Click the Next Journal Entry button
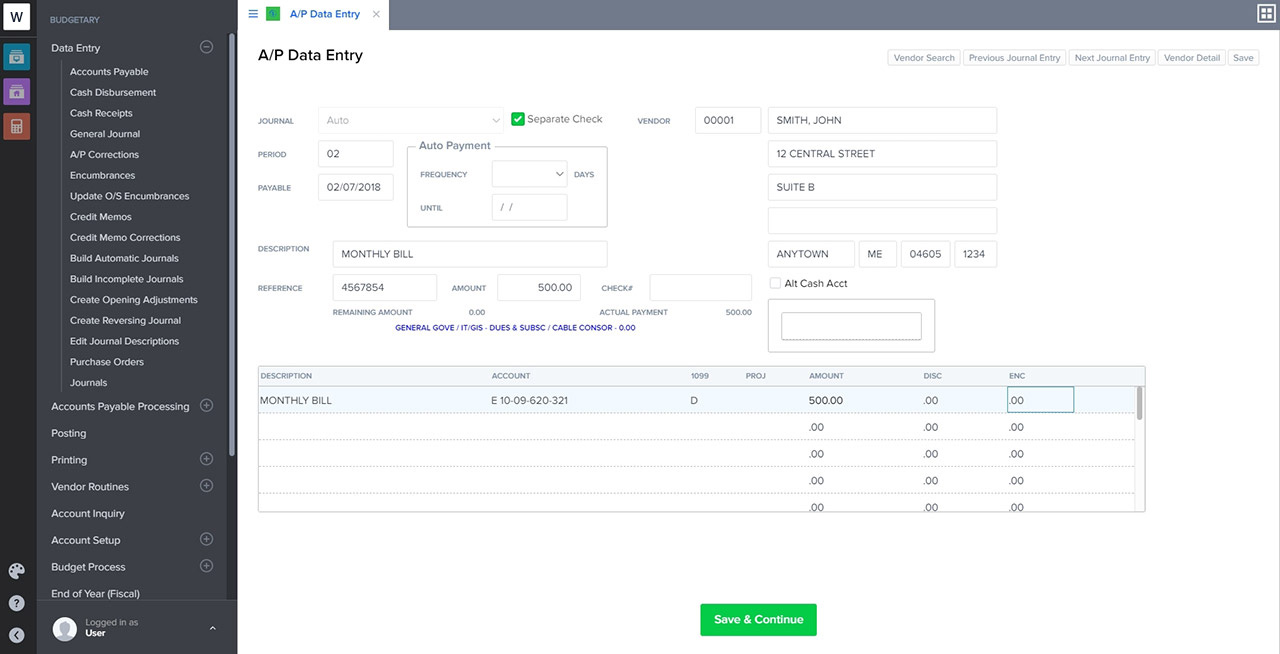 click(x=1112, y=58)
